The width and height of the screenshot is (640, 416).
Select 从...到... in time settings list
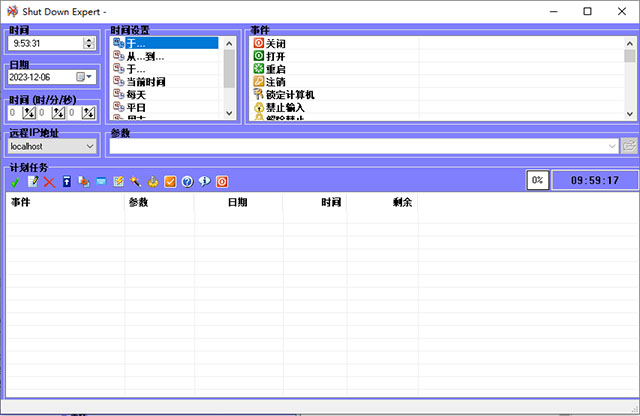[145, 56]
